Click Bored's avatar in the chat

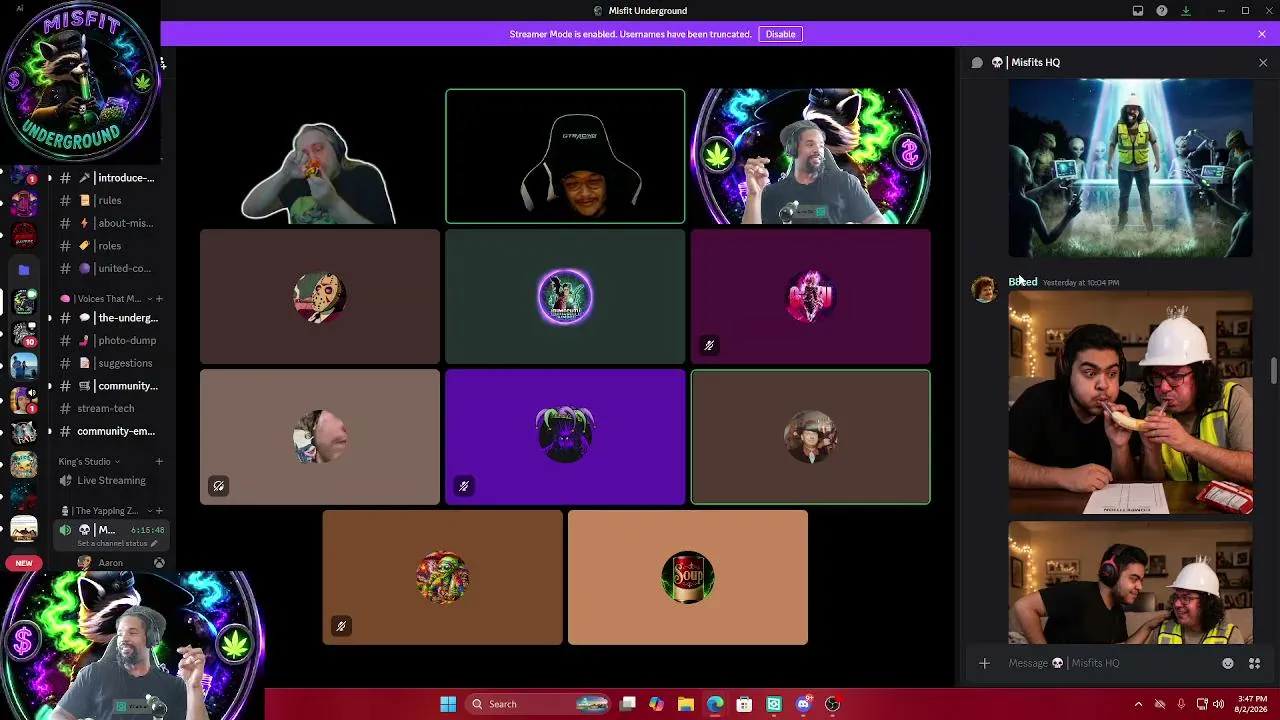pyautogui.click(x=985, y=290)
